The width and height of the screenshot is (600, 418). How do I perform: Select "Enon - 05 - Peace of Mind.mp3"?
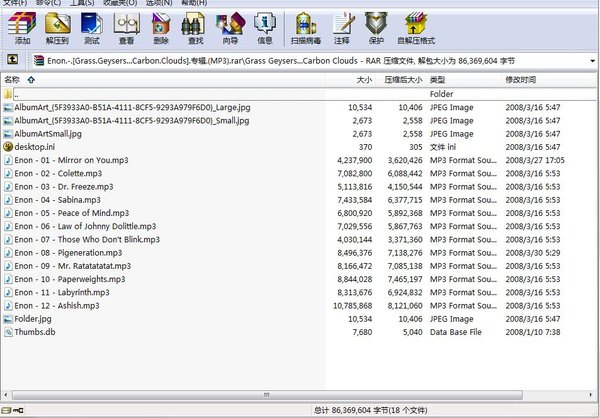pyautogui.click(x=72, y=213)
